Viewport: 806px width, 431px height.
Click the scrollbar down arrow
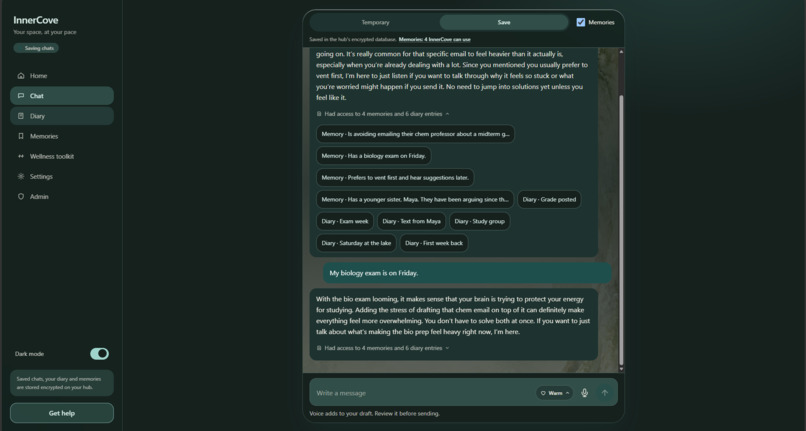coord(621,369)
